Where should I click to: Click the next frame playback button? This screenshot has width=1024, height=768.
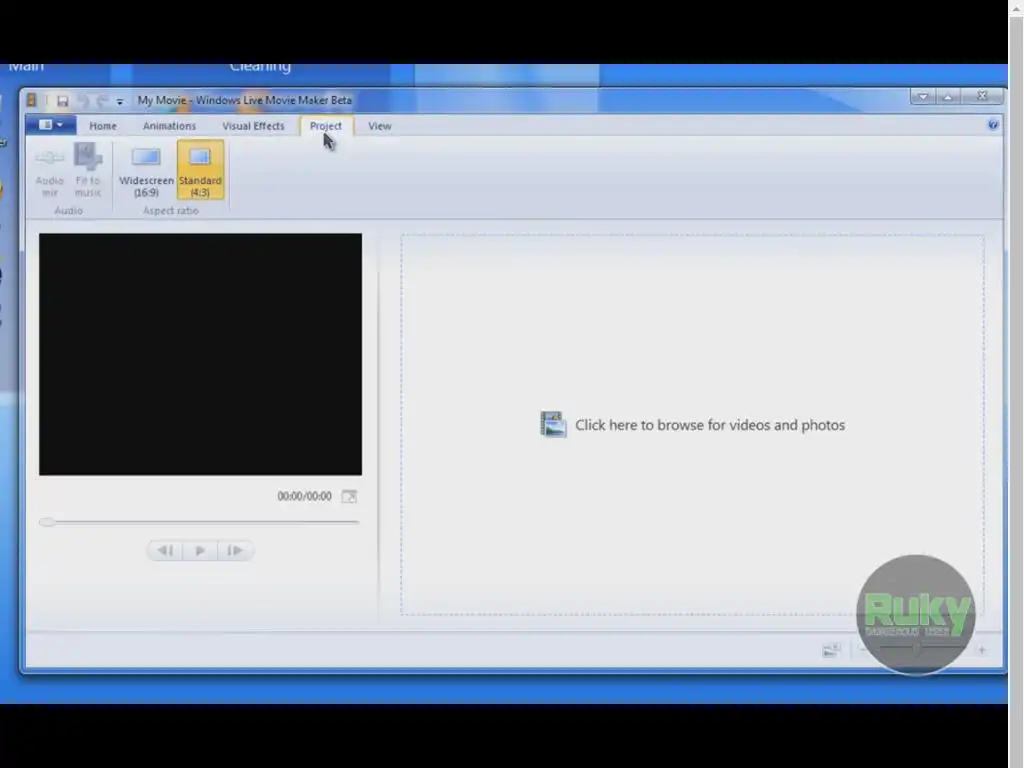[235, 551]
